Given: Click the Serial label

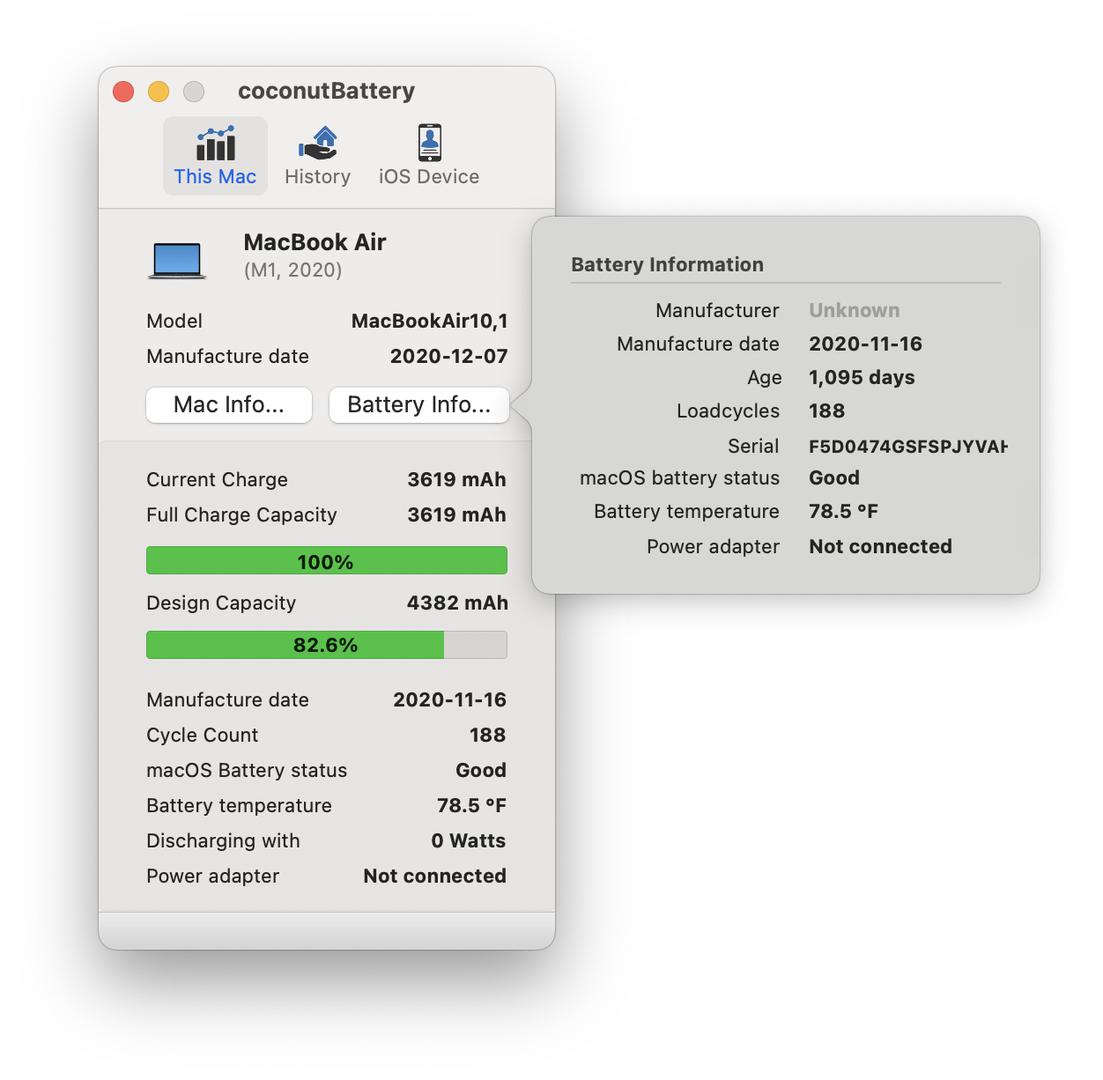Looking at the screenshot, I should click(x=753, y=447).
